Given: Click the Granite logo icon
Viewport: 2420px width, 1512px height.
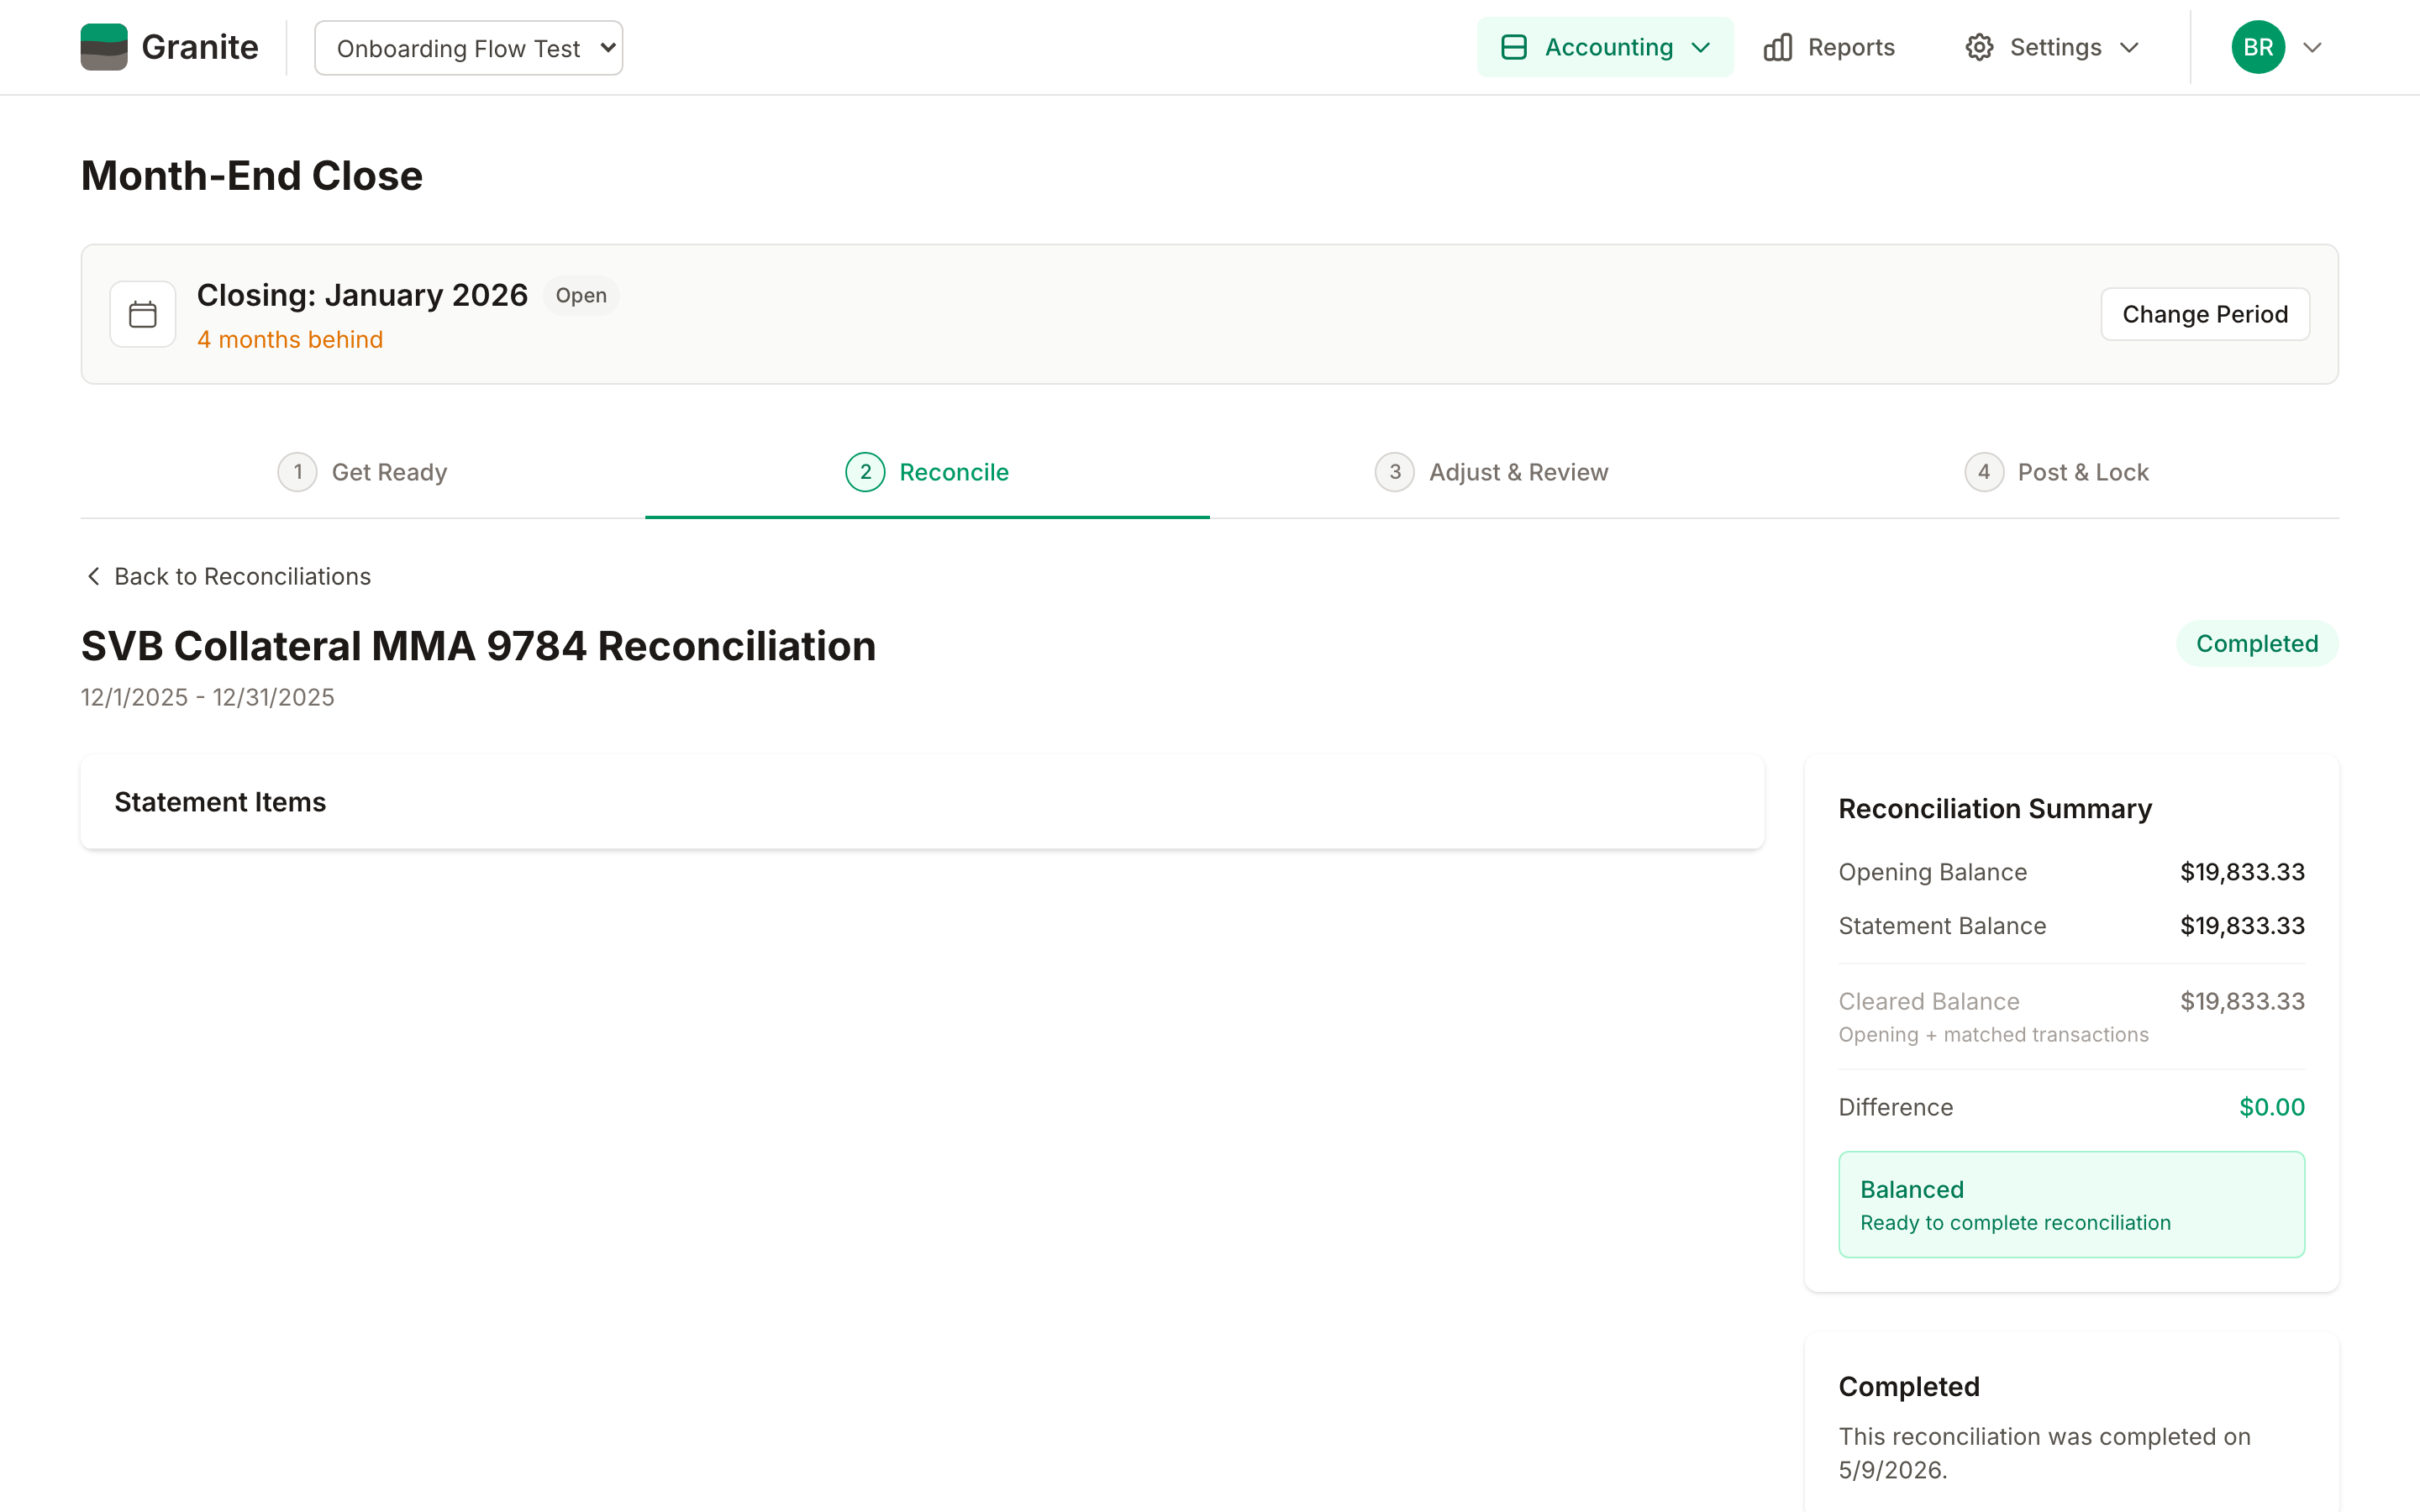Looking at the screenshot, I should [104, 47].
